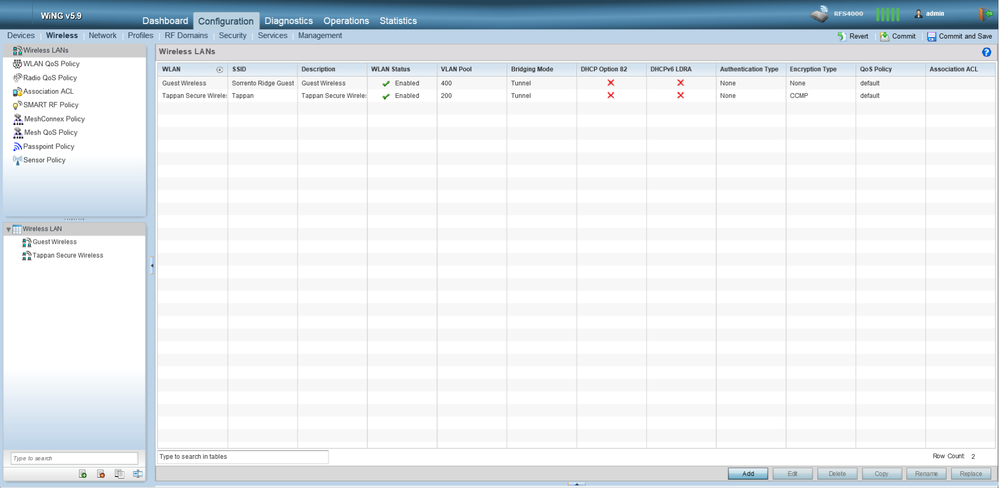
Task: Click the RFS4000 device icon
Action: [x=820, y=14]
